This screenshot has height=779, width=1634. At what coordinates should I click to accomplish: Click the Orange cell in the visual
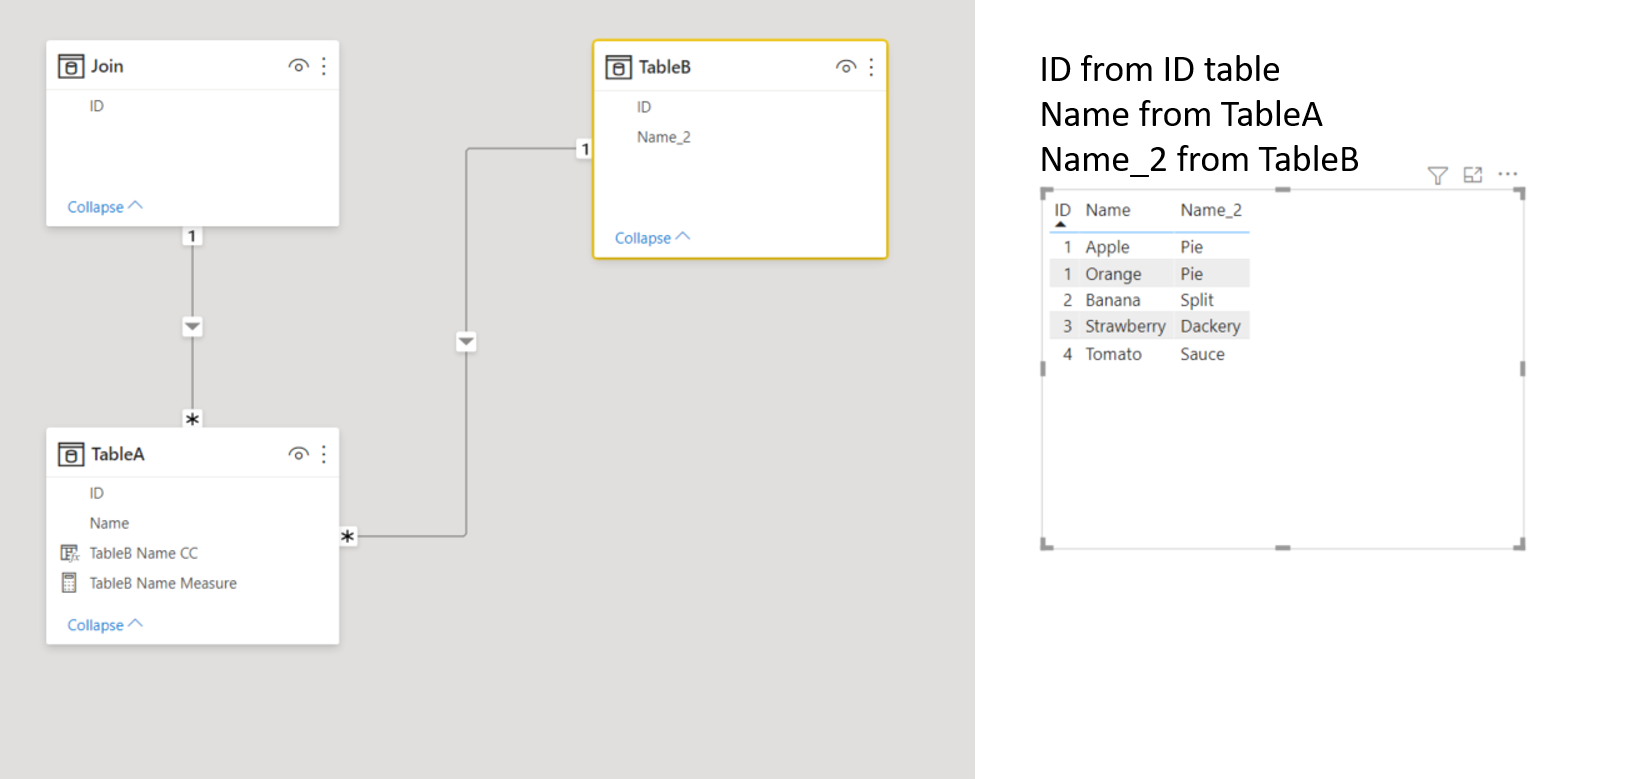pos(1113,274)
